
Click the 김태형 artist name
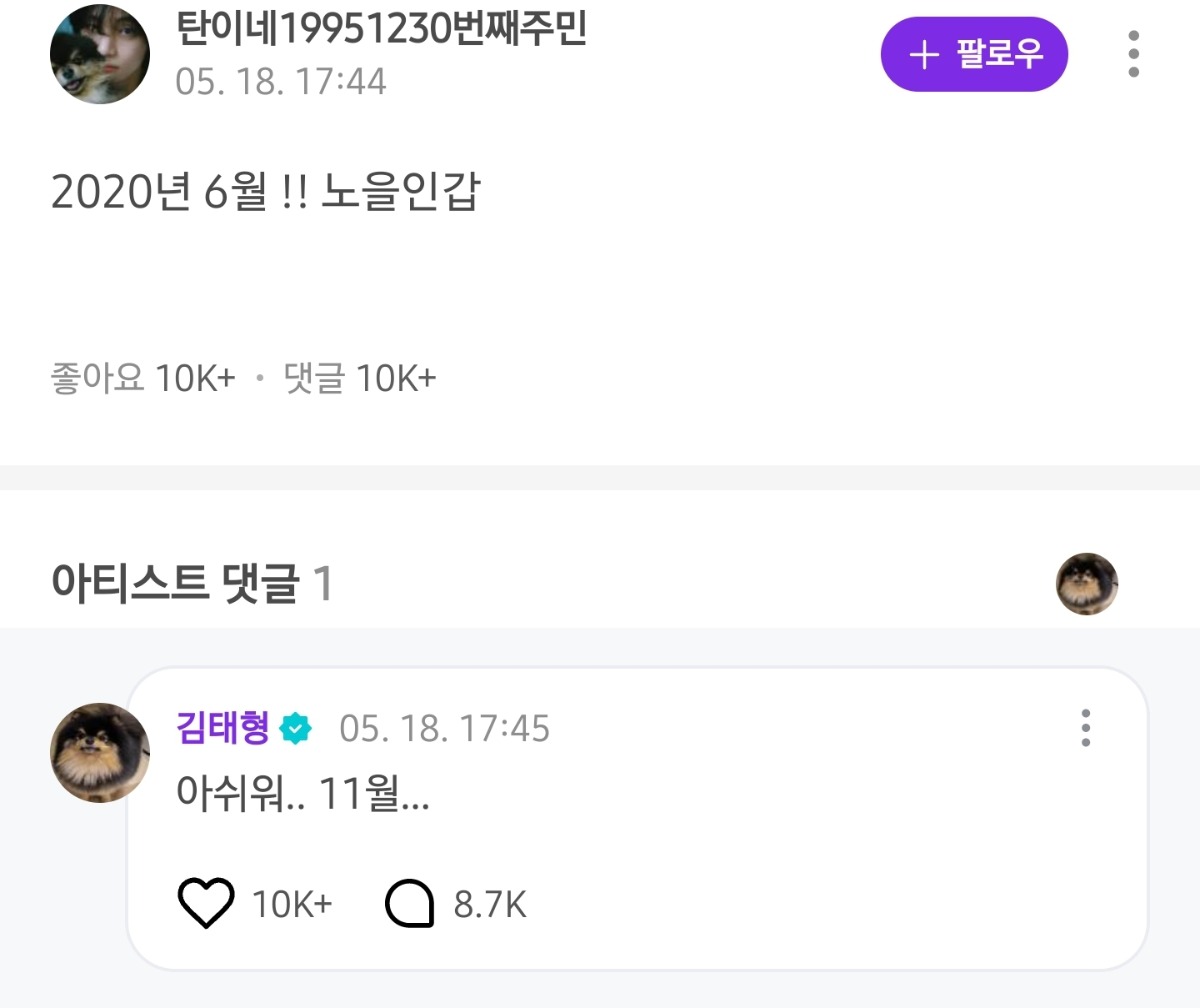click(223, 728)
